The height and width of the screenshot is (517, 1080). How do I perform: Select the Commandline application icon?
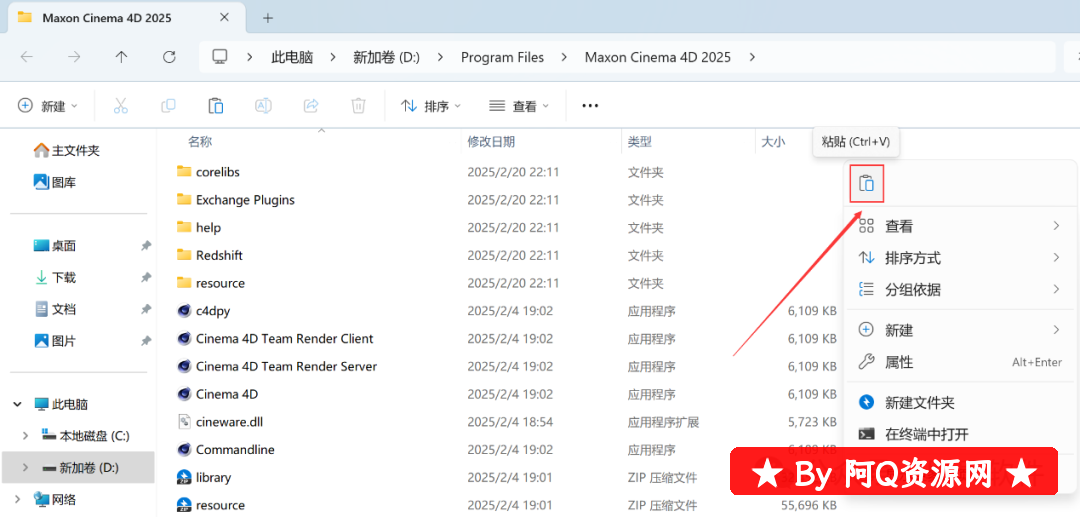coord(184,450)
